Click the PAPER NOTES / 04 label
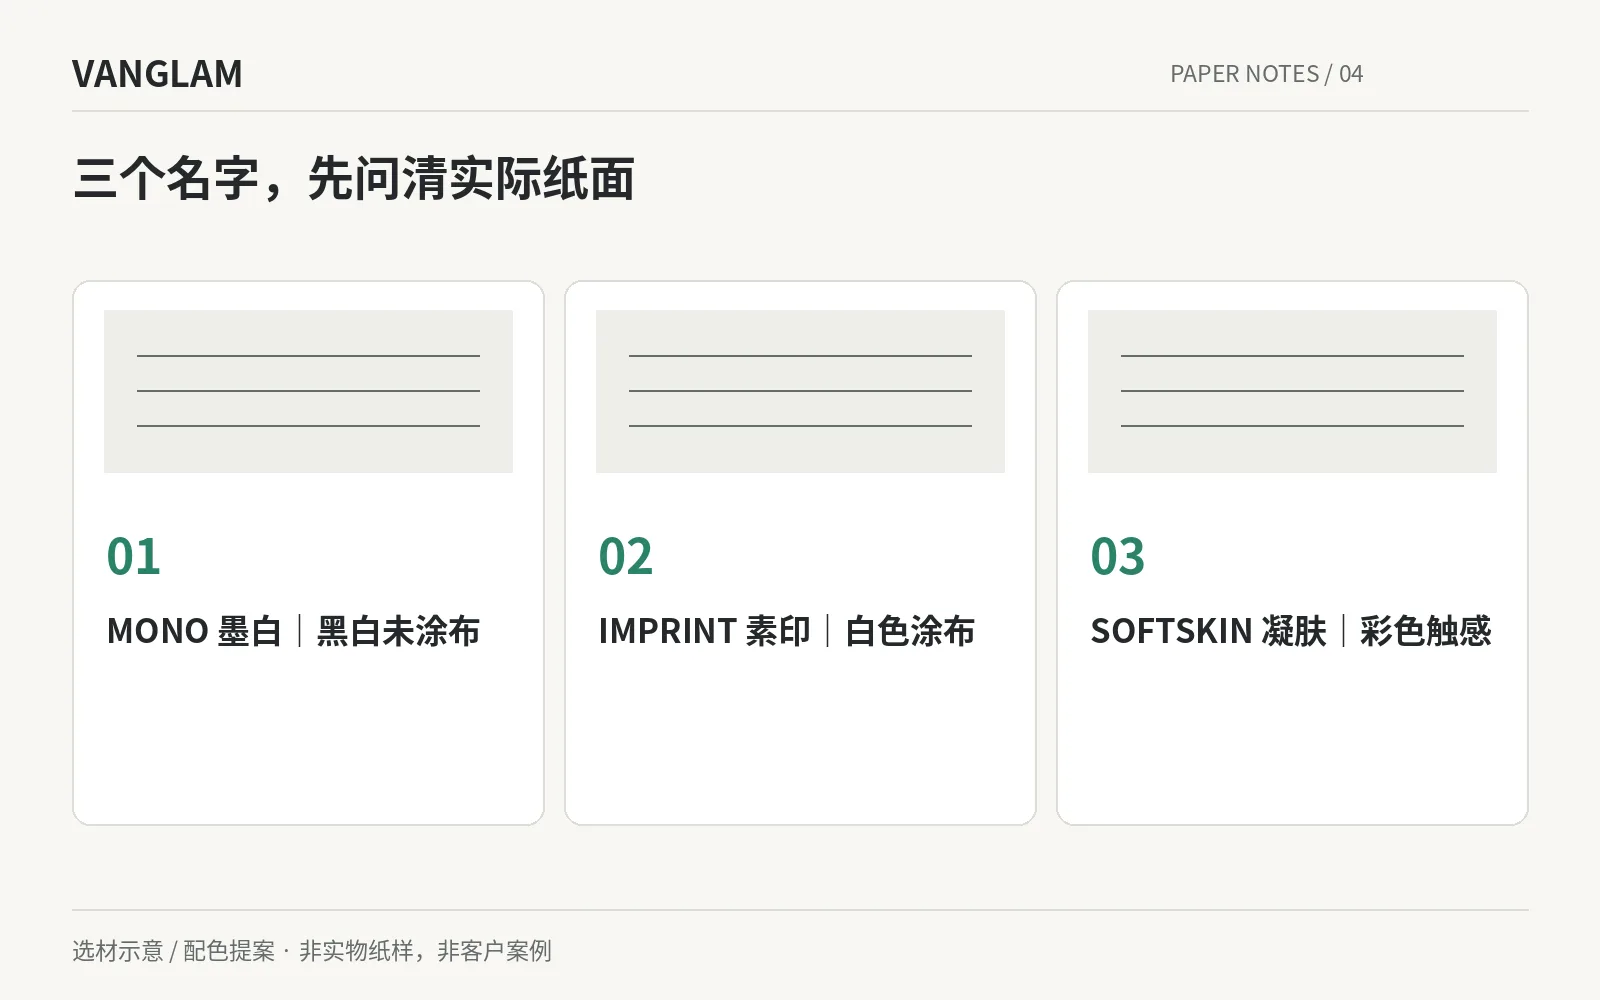This screenshot has height=1000, width=1600. click(1266, 74)
